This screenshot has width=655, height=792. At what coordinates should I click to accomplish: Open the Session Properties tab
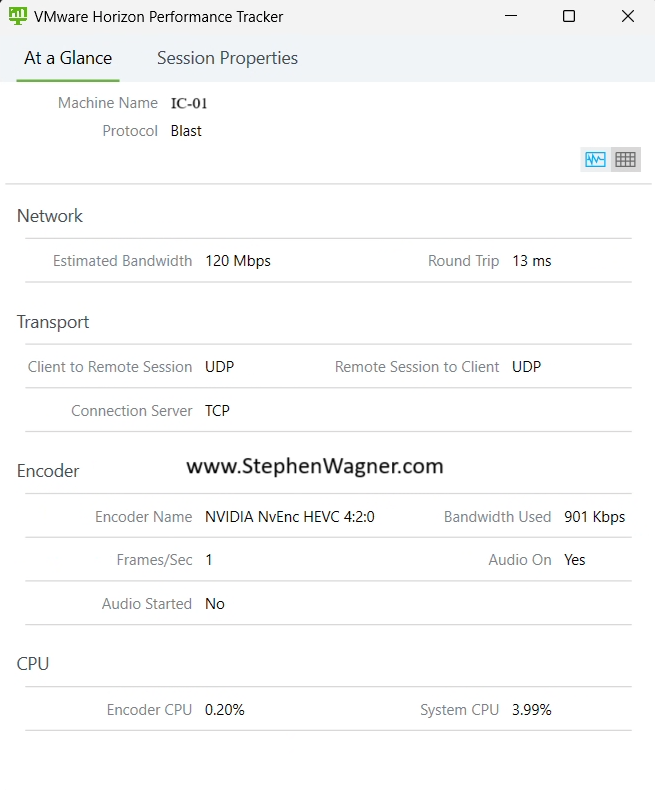coord(227,58)
